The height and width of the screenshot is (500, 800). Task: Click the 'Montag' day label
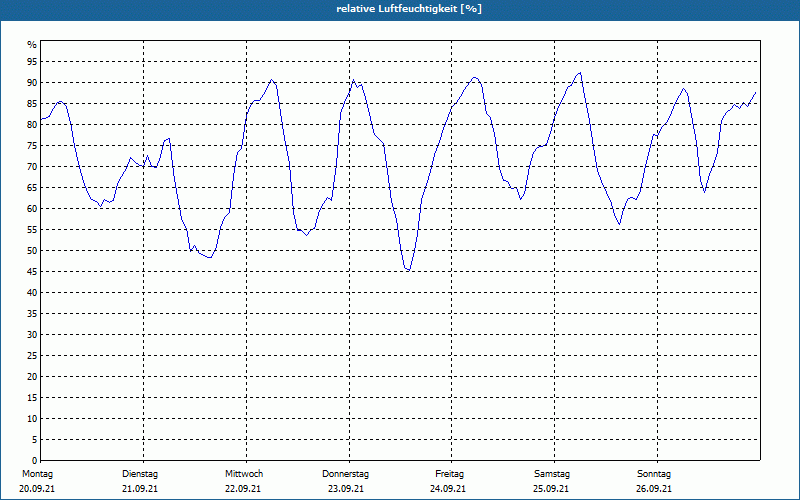38,474
